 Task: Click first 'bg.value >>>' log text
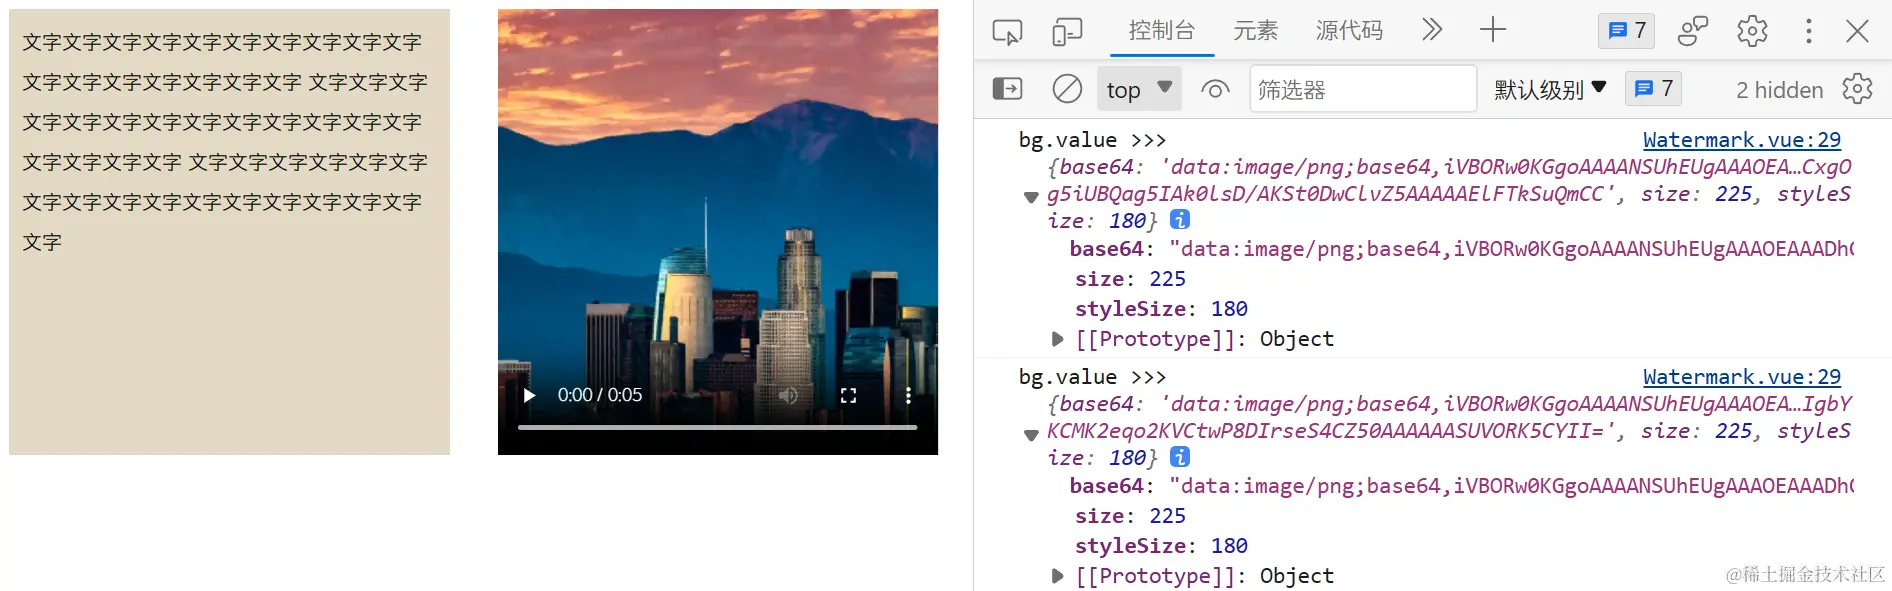tap(1092, 140)
